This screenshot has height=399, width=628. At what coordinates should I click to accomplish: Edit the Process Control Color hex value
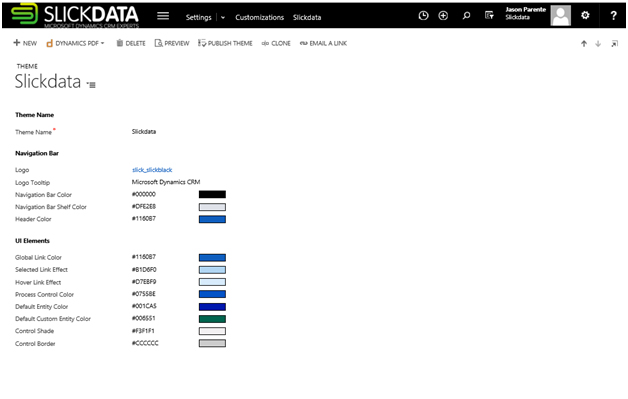click(x=144, y=294)
